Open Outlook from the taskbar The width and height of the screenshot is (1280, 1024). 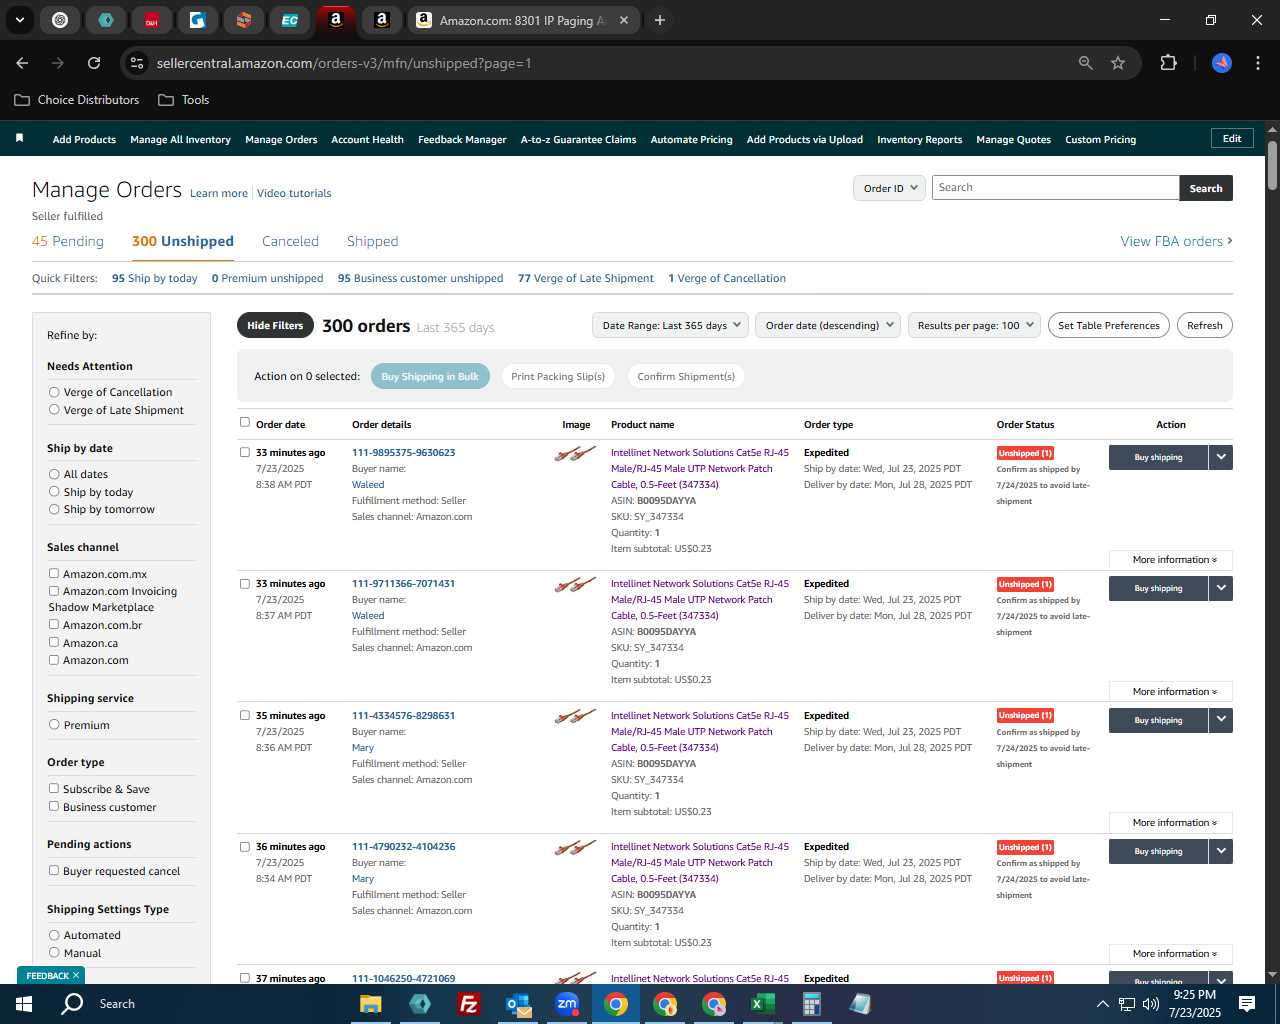(x=518, y=1004)
